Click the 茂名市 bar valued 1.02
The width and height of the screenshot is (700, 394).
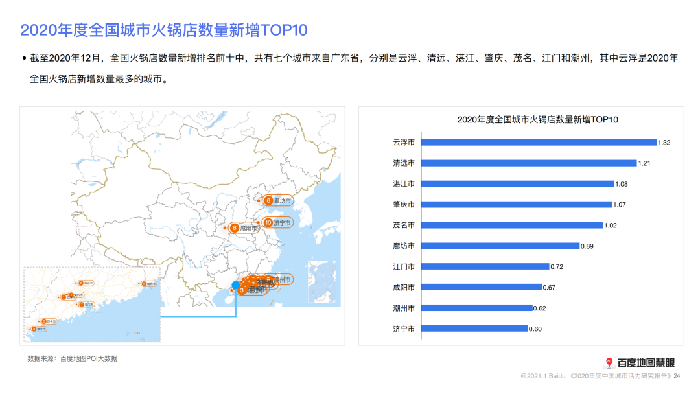click(512, 225)
